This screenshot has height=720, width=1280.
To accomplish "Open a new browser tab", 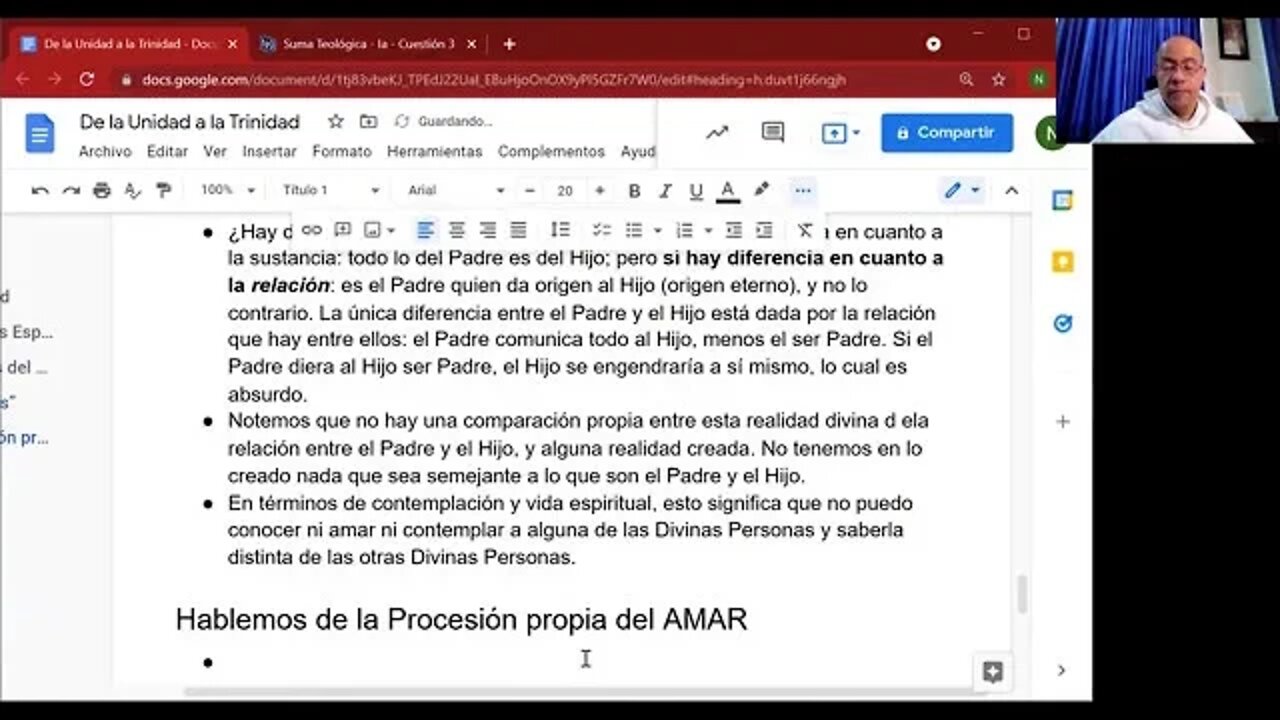I will pos(509,44).
